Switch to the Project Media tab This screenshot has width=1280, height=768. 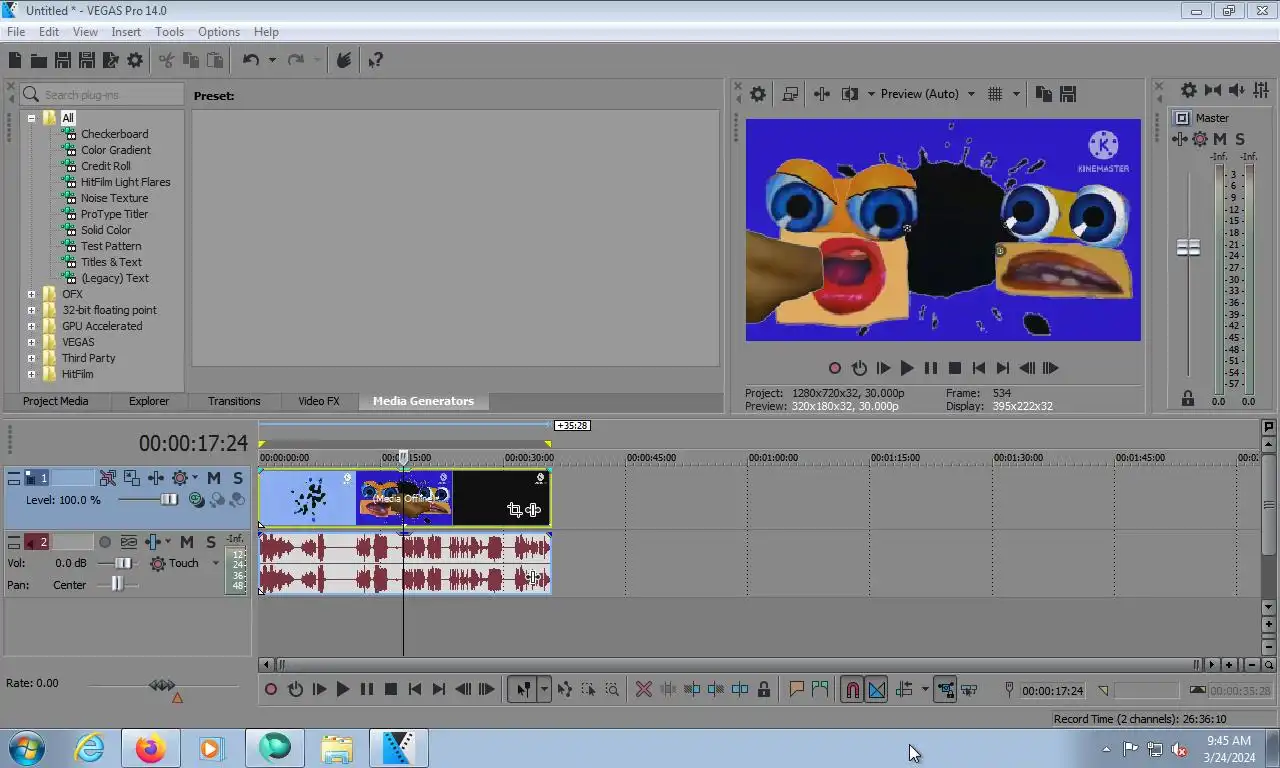(x=56, y=401)
